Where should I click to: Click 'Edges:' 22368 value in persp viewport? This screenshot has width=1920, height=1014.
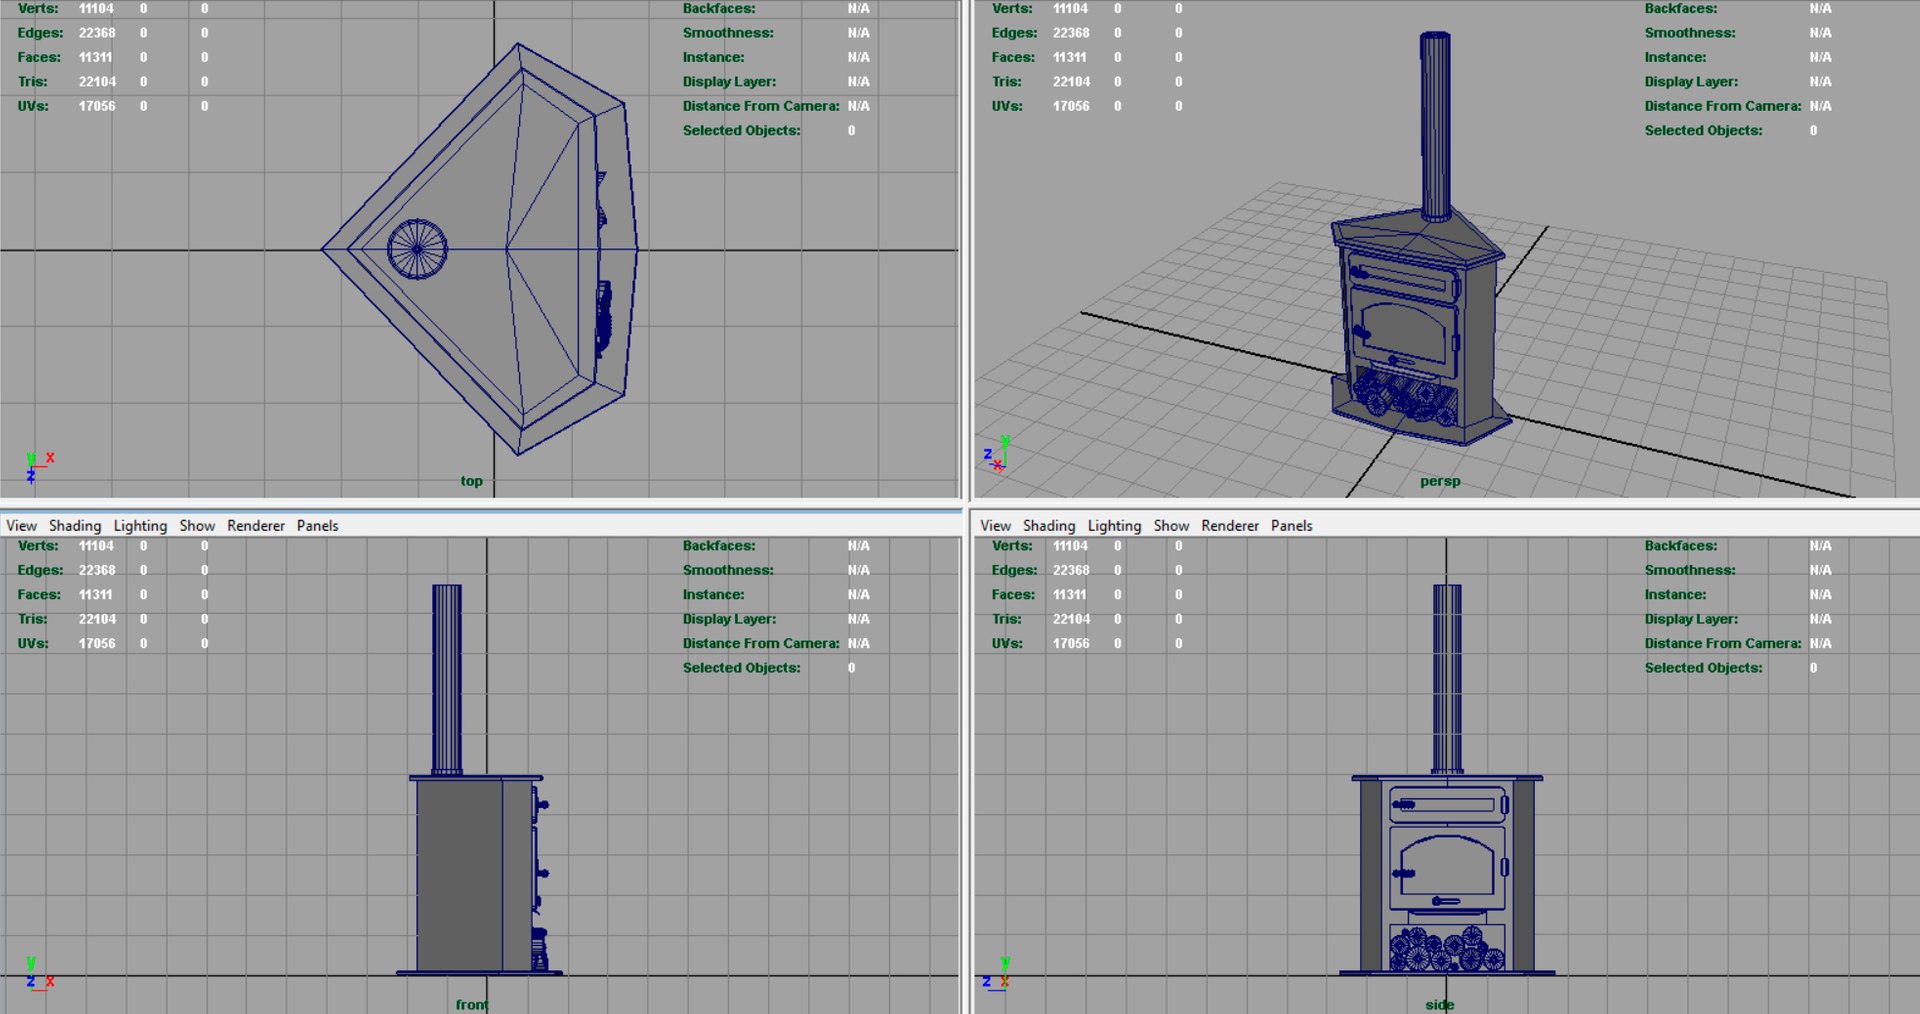pyautogui.click(x=1071, y=33)
